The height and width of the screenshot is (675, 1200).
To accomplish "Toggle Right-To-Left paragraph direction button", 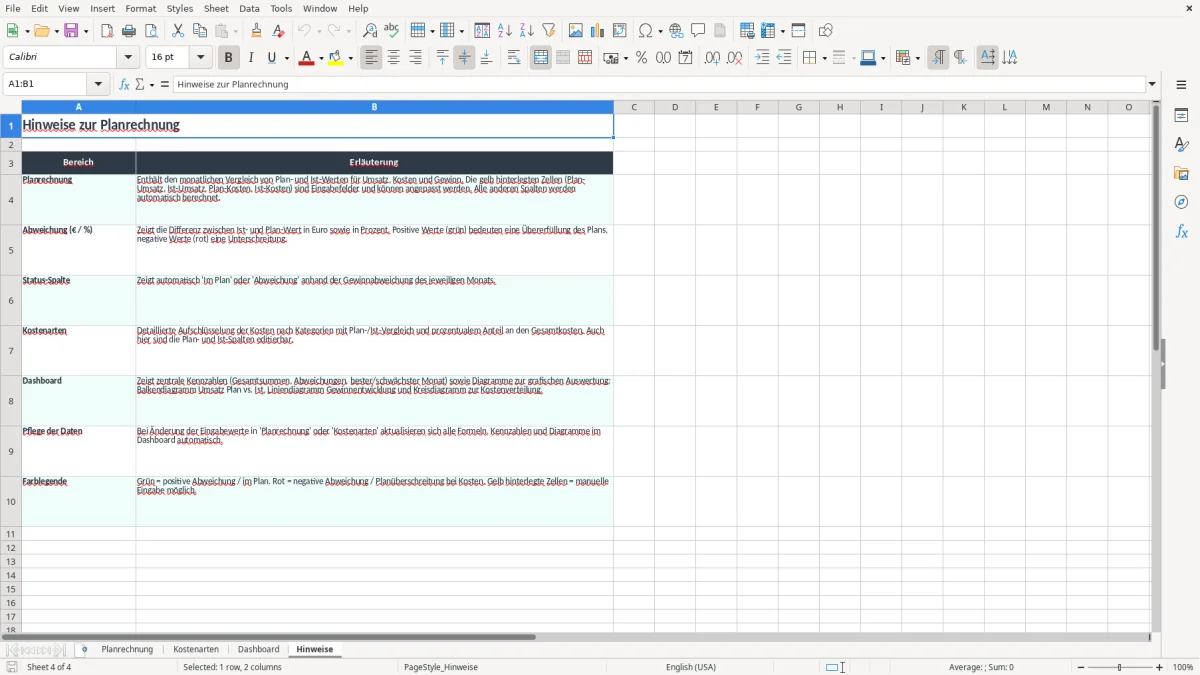I will click(960, 58).
